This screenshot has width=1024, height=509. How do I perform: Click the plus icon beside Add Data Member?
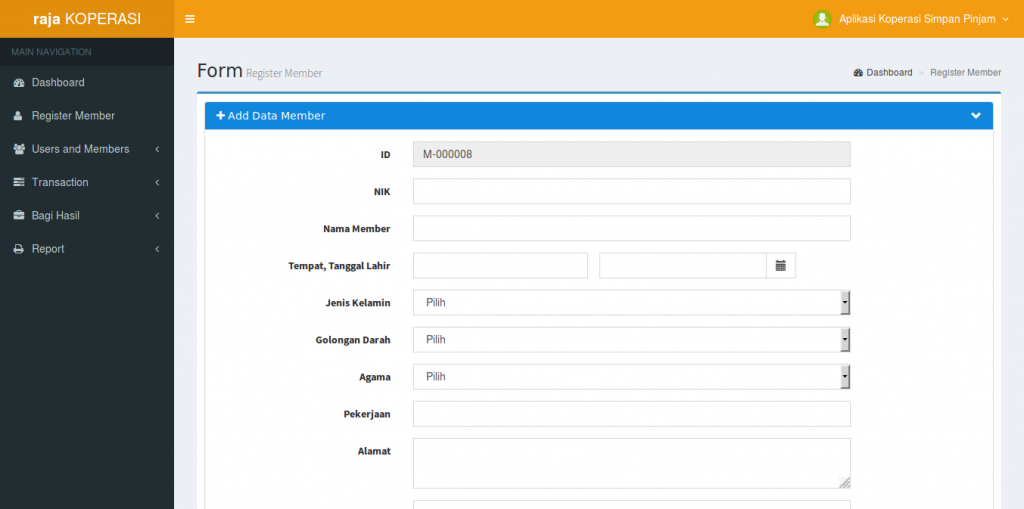pos(221,116)
